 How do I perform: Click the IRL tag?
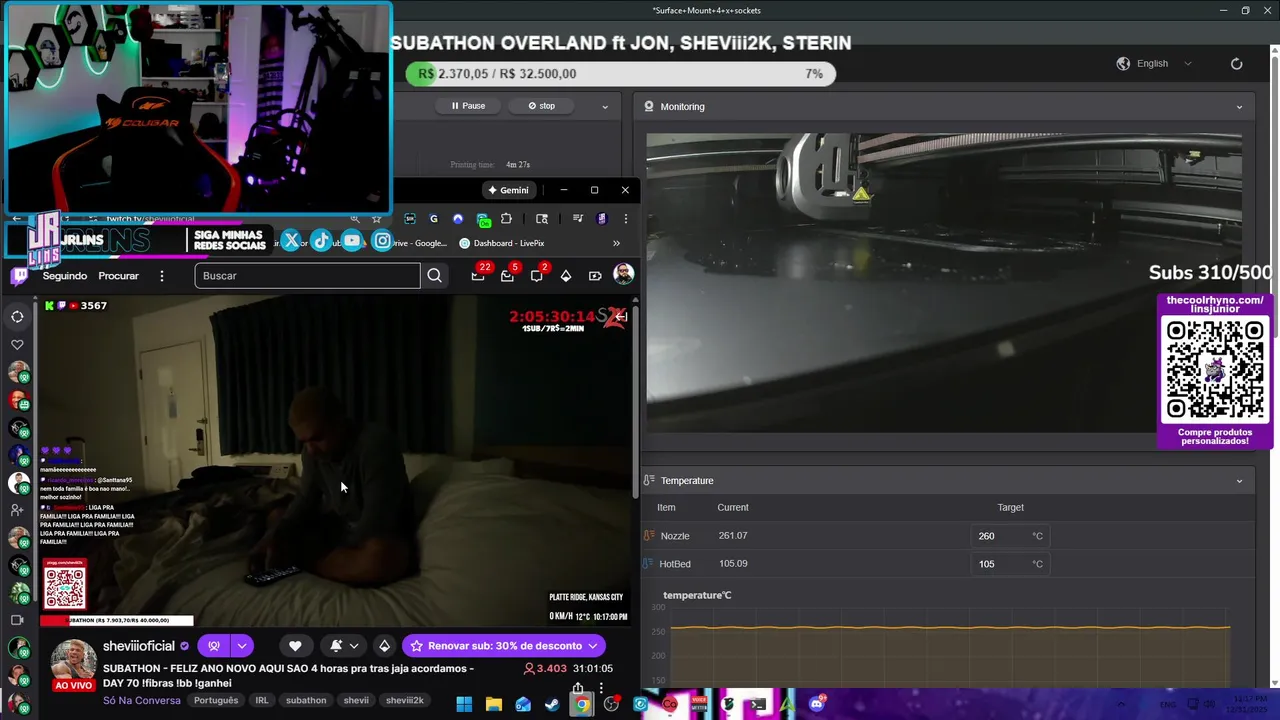point(262,700)
